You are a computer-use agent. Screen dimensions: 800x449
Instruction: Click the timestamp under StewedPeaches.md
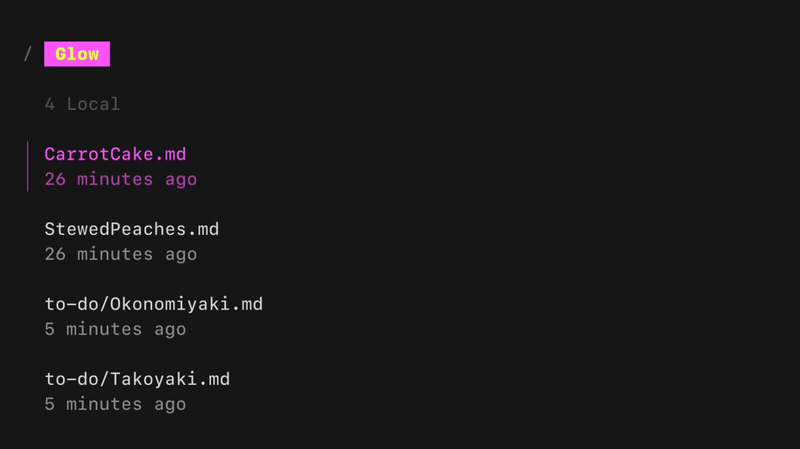tap(120, 255)
